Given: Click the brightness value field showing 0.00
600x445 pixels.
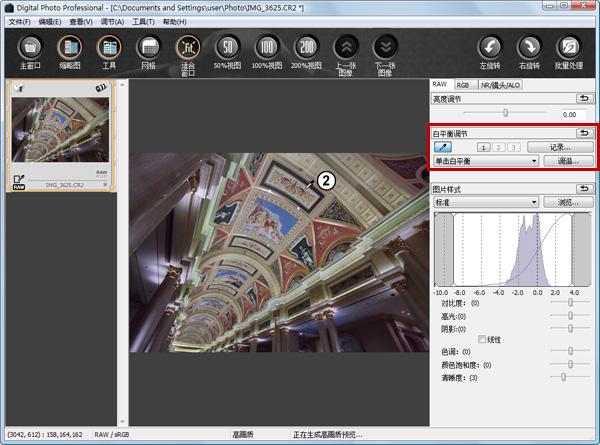Looking at the screenshot, I should pos(570,114).
